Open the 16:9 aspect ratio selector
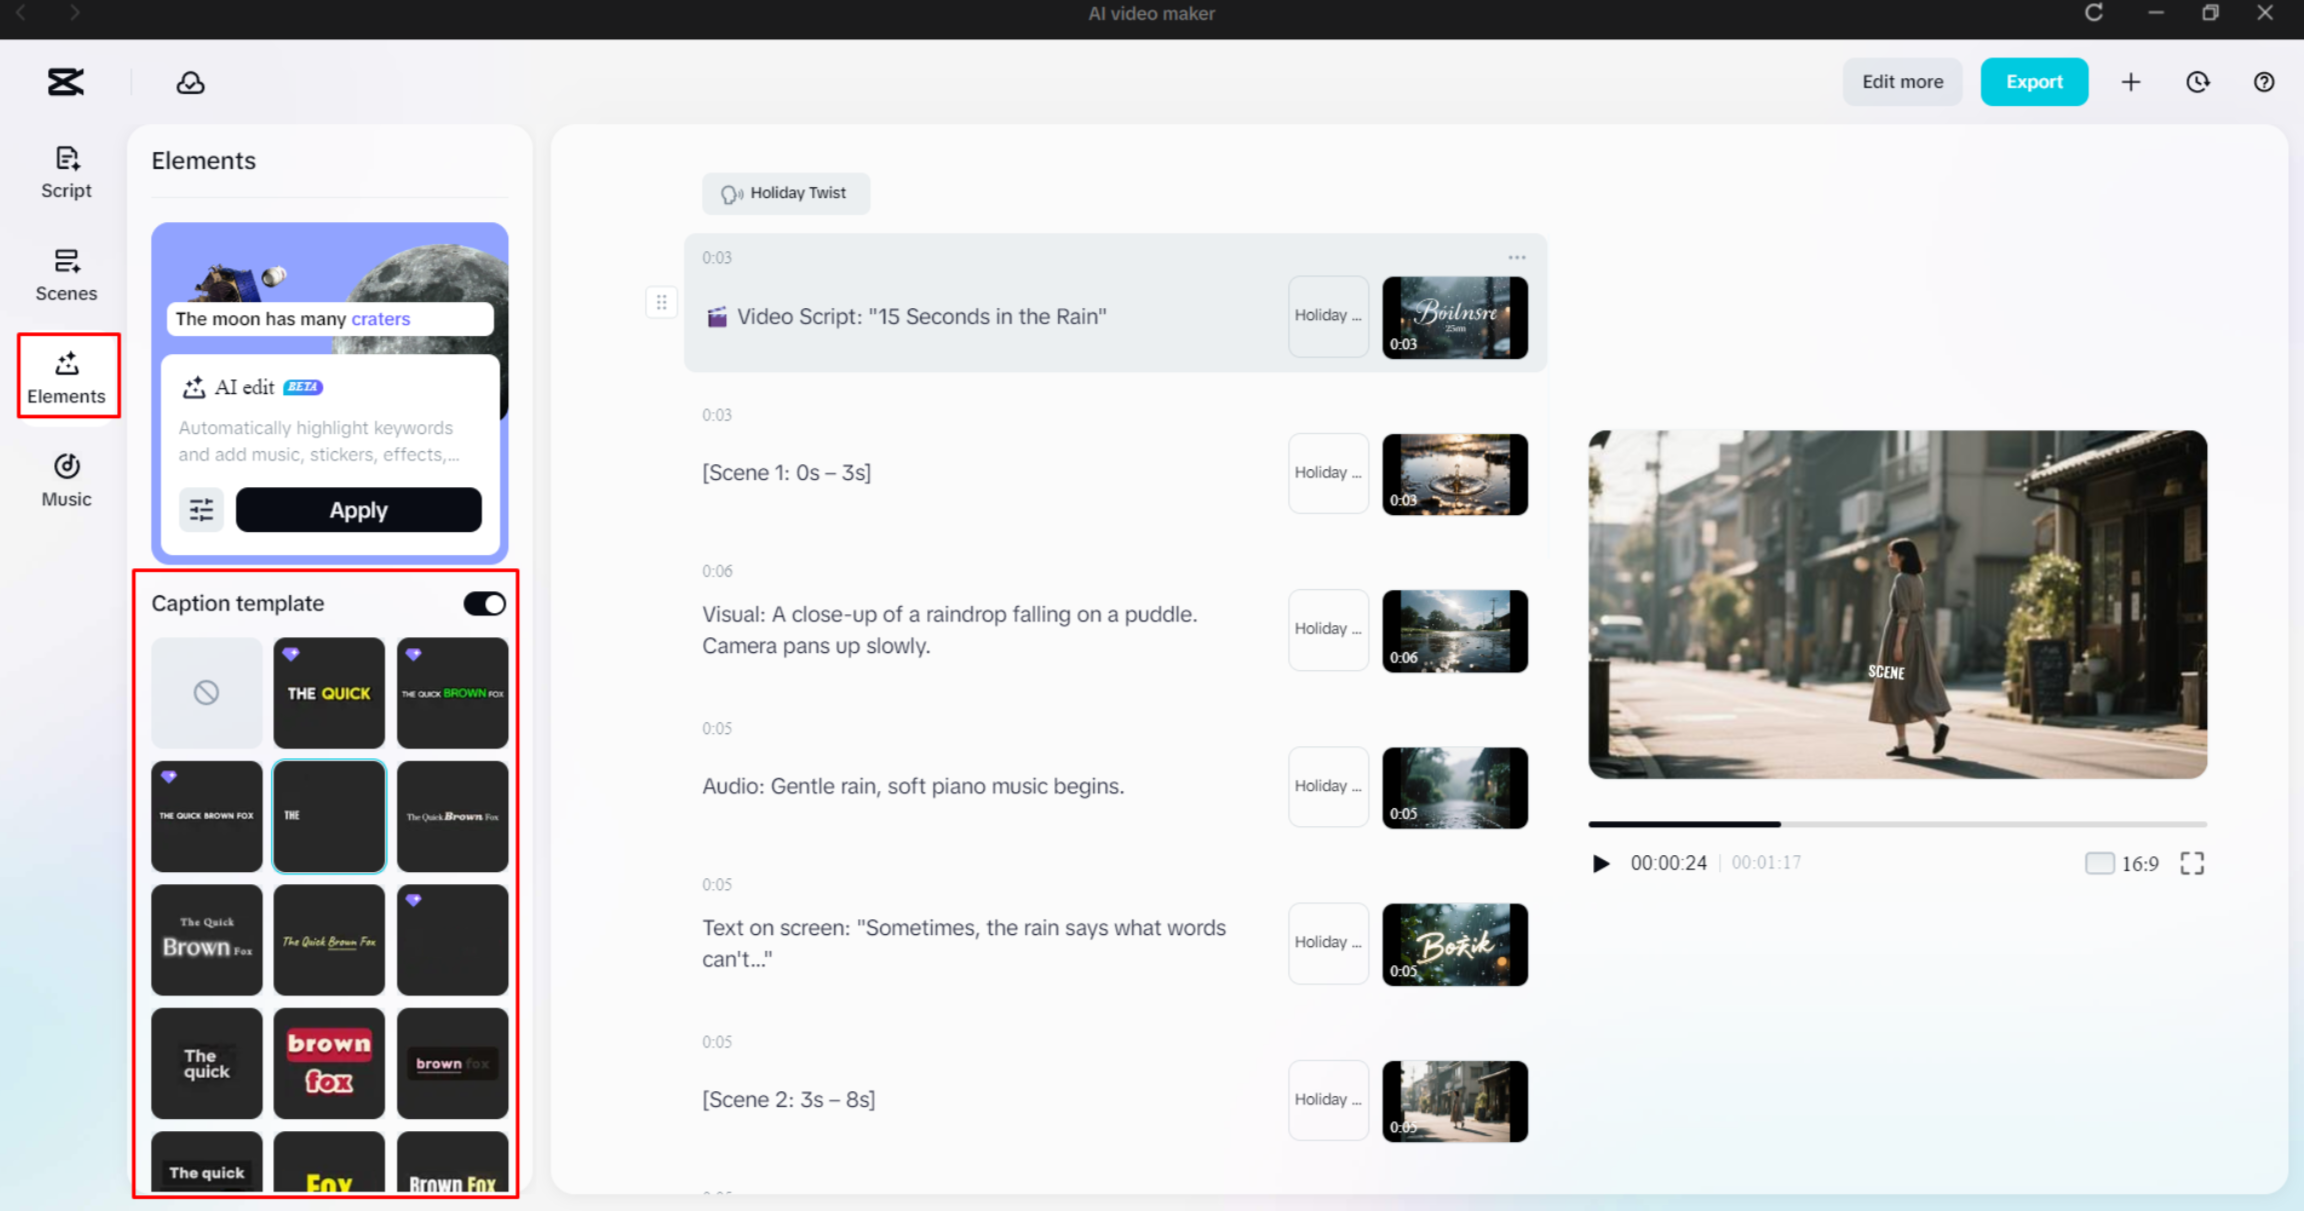2304x1211 pixels. [x=2122, y=863]
